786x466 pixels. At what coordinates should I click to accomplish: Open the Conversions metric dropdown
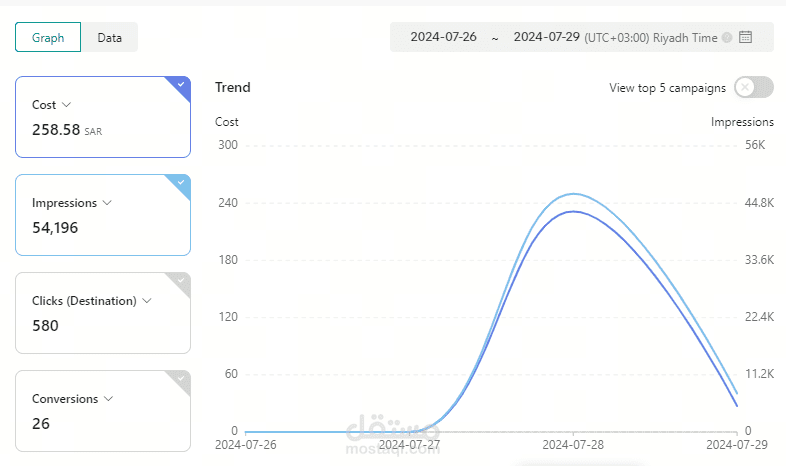coord(108,399)
